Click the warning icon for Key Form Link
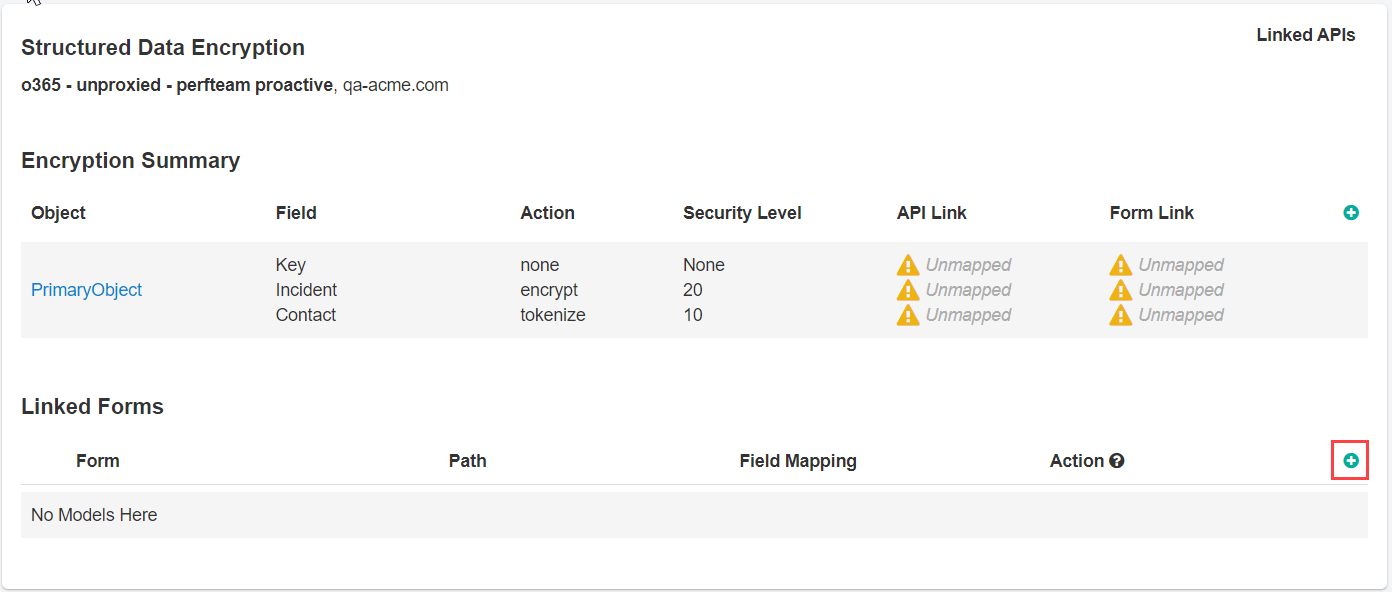 [1121, 265]
